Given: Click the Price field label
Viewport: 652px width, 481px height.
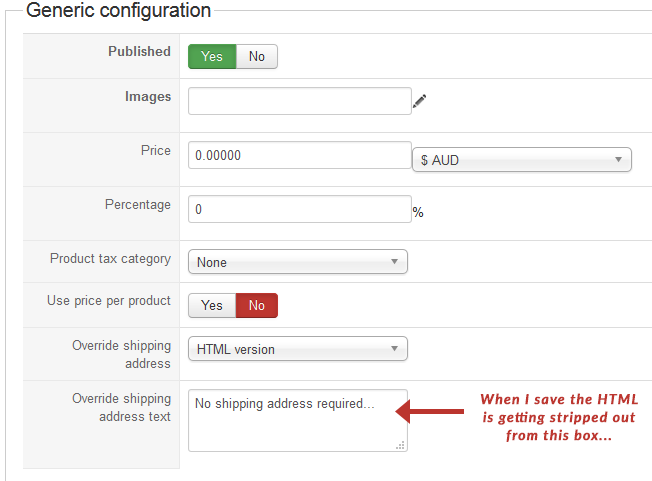Looking at the screenshot, I should pyautogui.click(x=155, y=151).
